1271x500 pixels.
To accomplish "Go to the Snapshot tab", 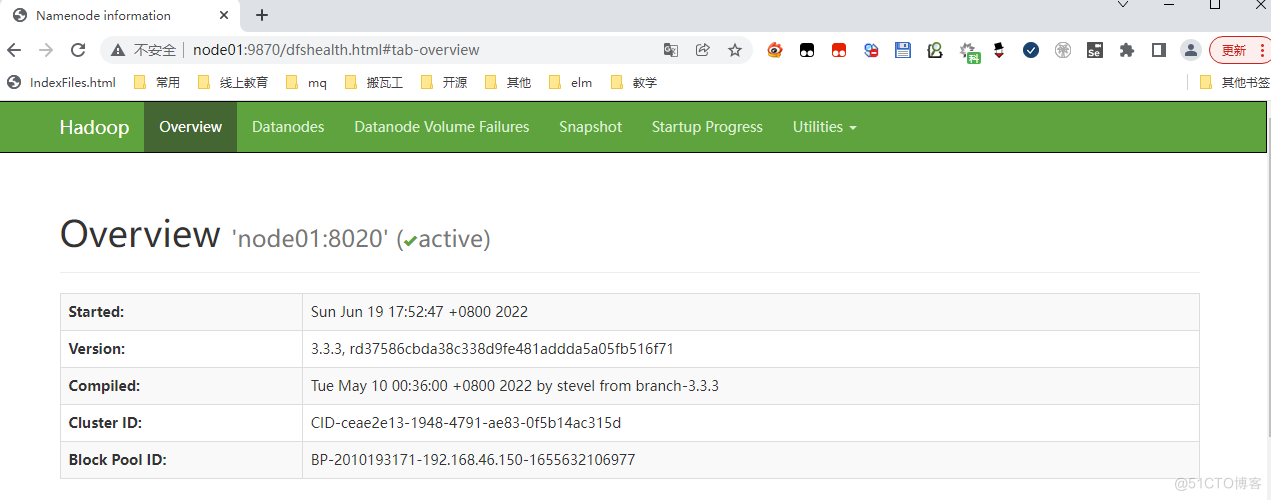I will [x=590, y=127].
